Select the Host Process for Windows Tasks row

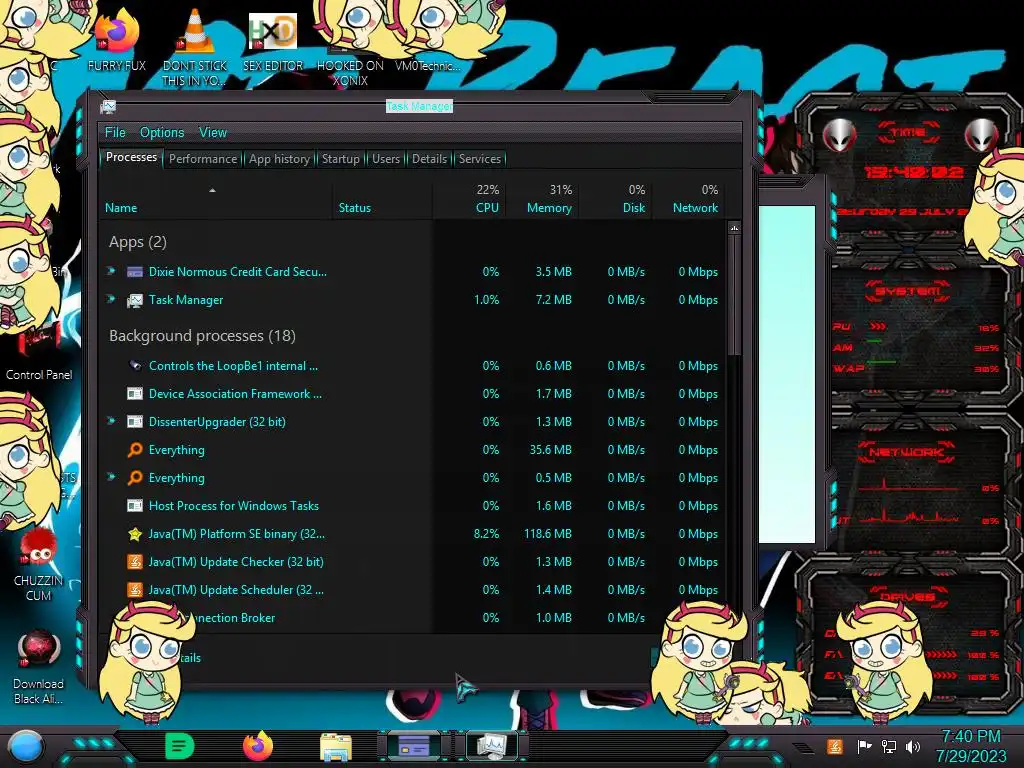(413, 505)
